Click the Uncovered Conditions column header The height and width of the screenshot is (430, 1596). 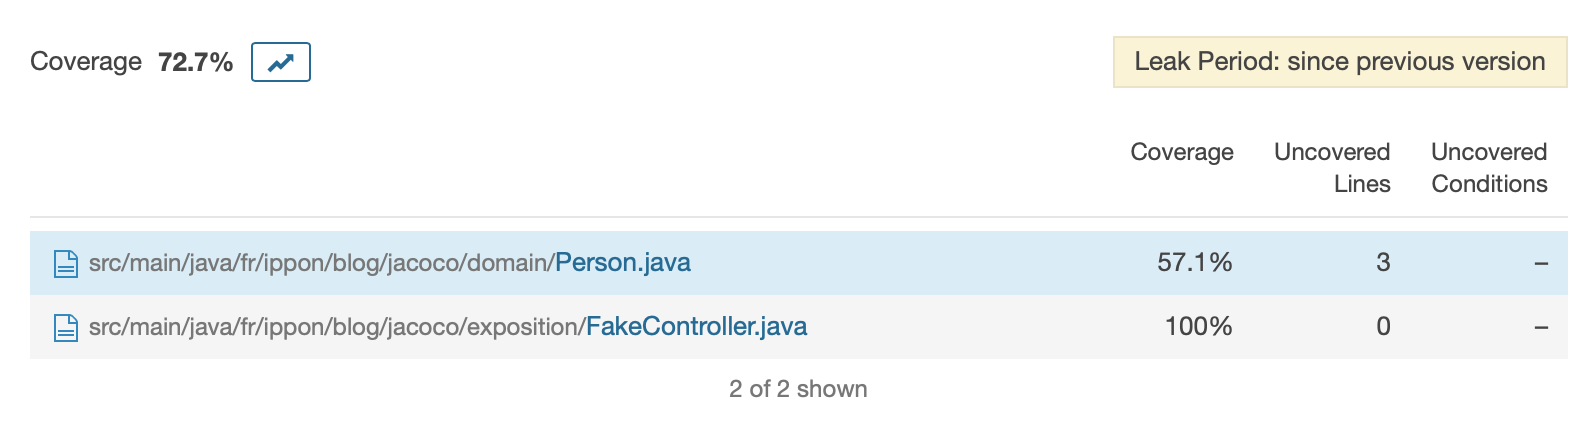(x=1488, y=167)
